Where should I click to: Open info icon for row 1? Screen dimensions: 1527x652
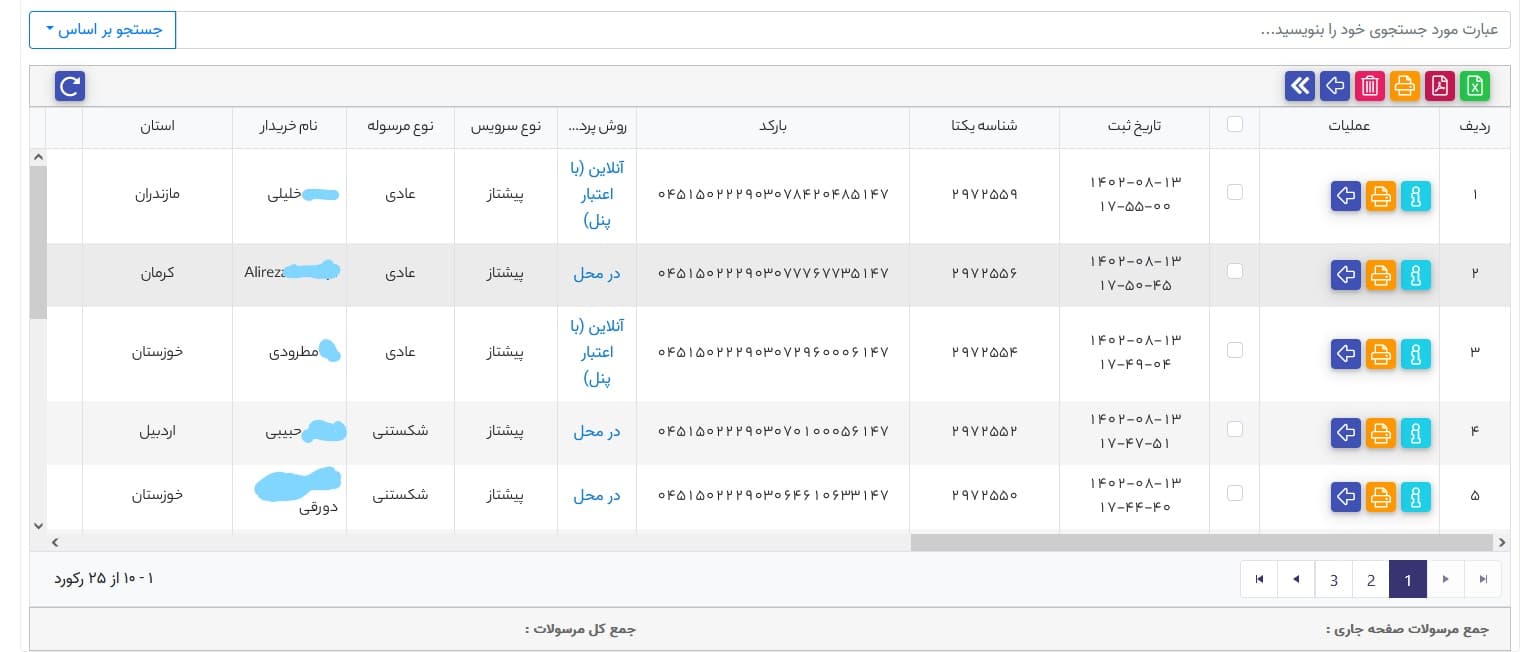click(x=1415, y=196)
